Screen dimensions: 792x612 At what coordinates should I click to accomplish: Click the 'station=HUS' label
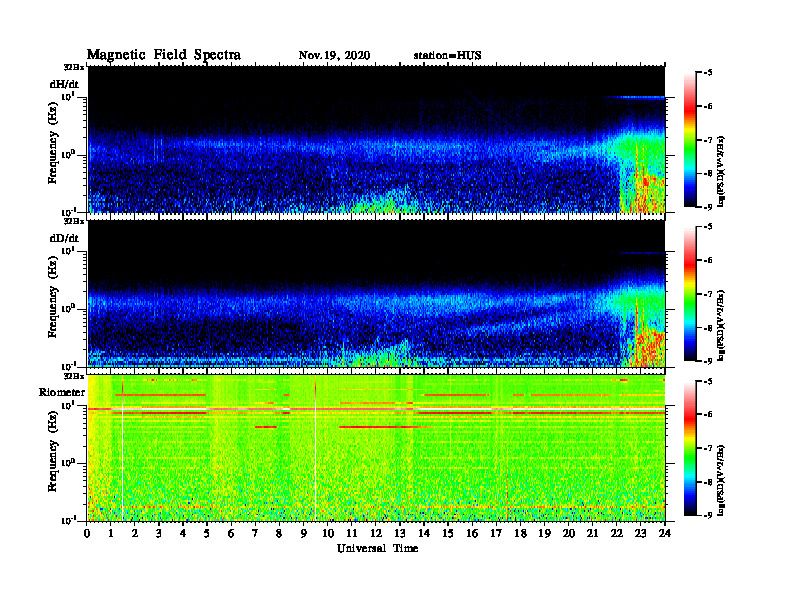tap(447, 56)
